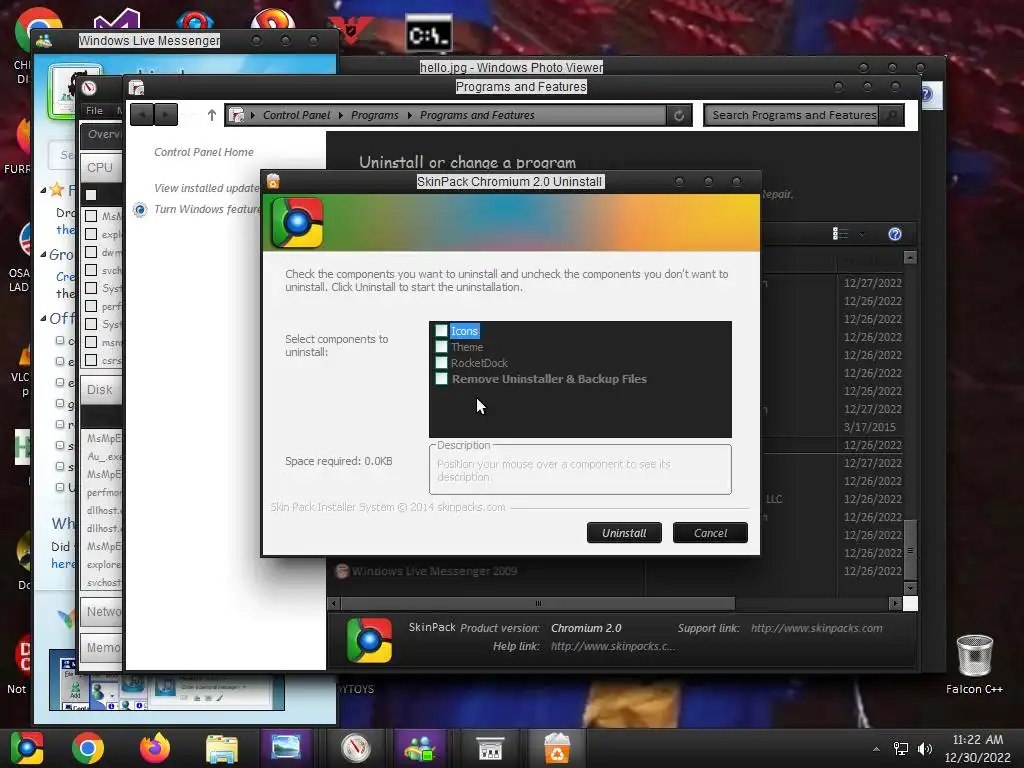Open View installed updates link
Viewport: 1024px width, 768px height.
pyautogui.click(x=207, y=188)
